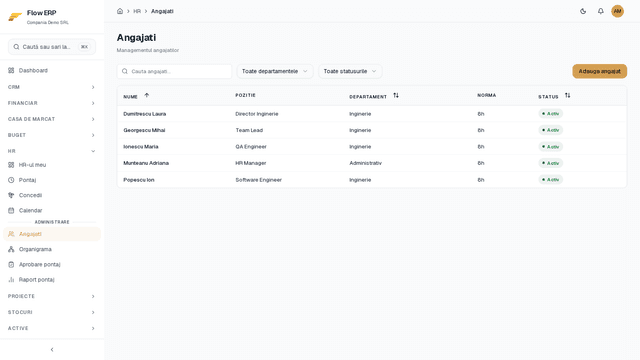Collapse the sidebar with bottom chevron
Viewport: 640px width, 360px height.
[x=52, y=350]
